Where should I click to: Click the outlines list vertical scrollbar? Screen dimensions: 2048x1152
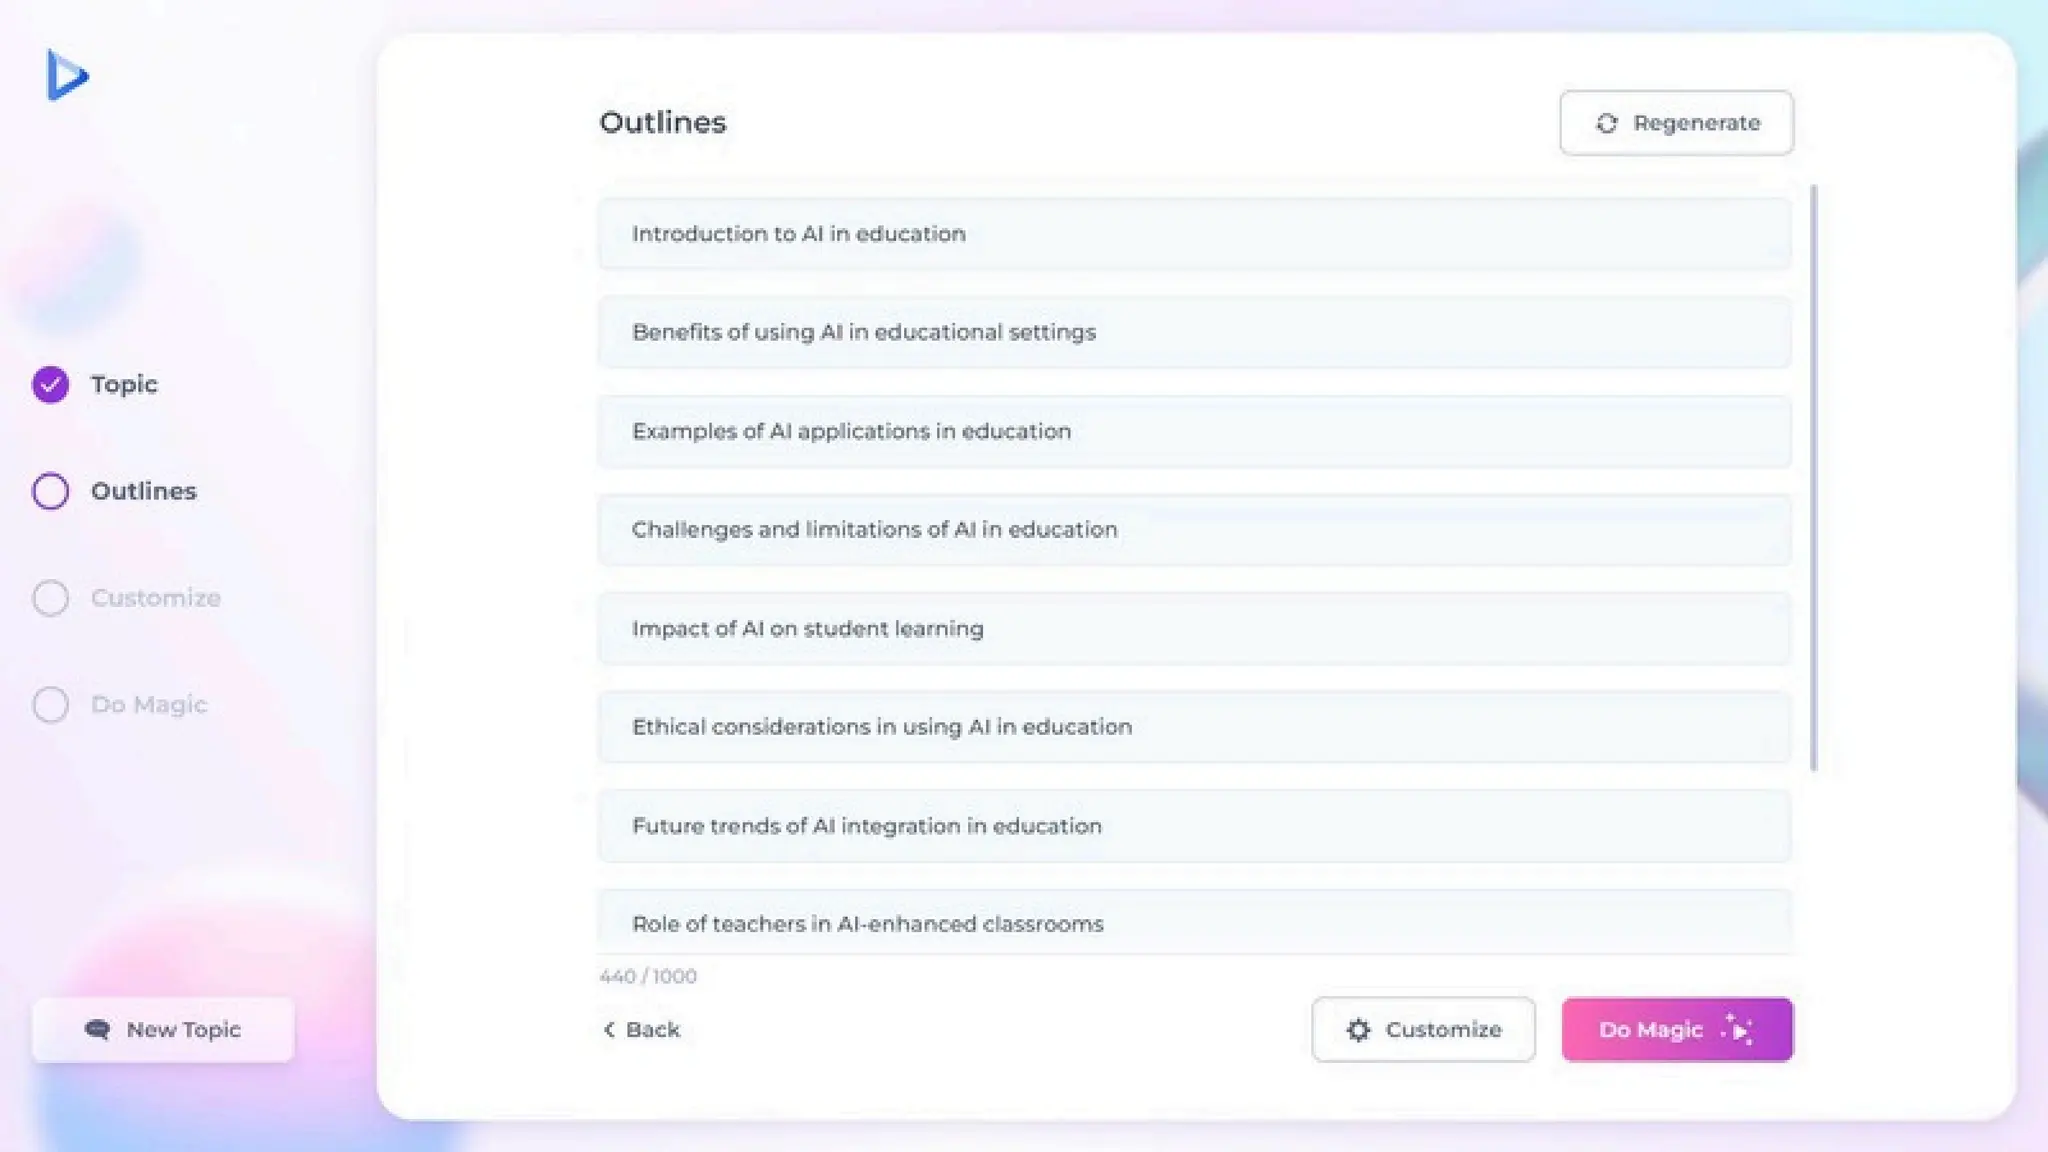pyautogui.click(x=1813, y=478)
